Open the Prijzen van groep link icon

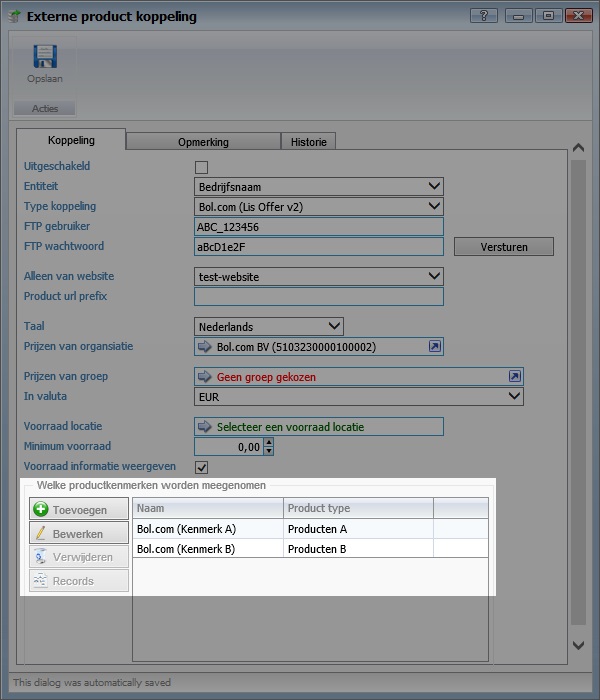(514, 377)
